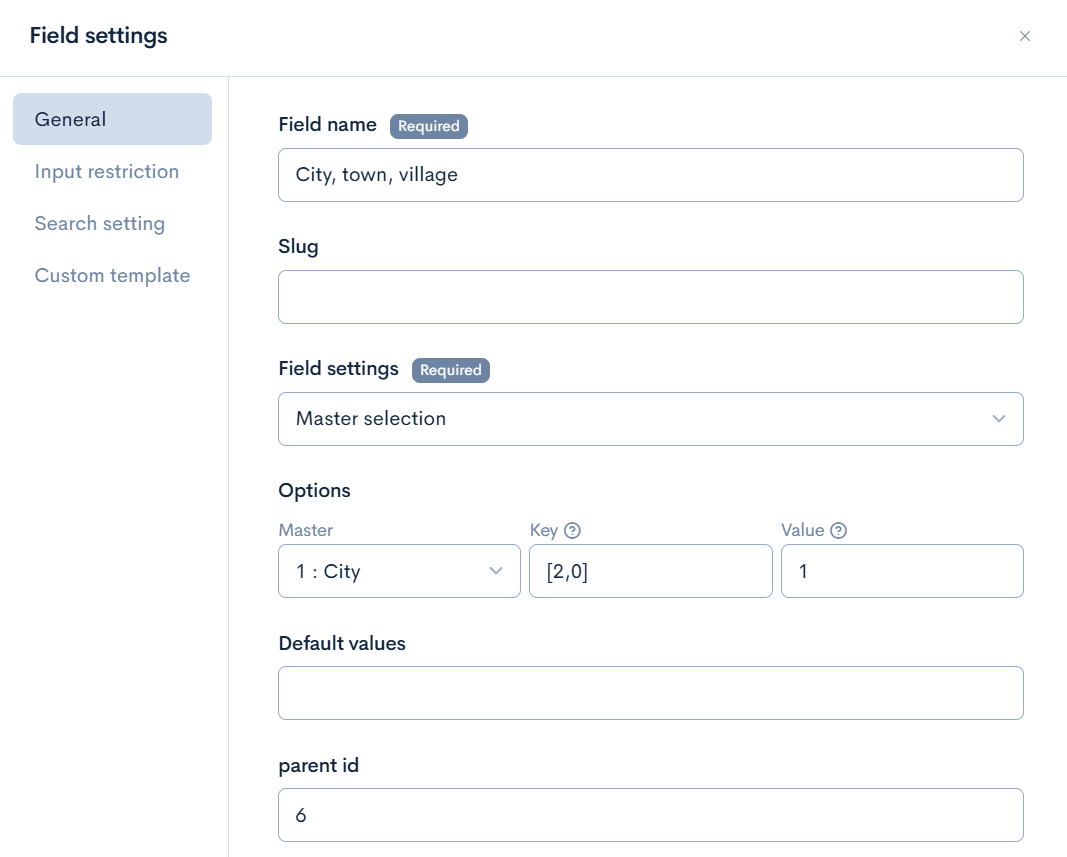Open the Master selection field type dropdown
1067x857 pixels.
coord(650,419)
